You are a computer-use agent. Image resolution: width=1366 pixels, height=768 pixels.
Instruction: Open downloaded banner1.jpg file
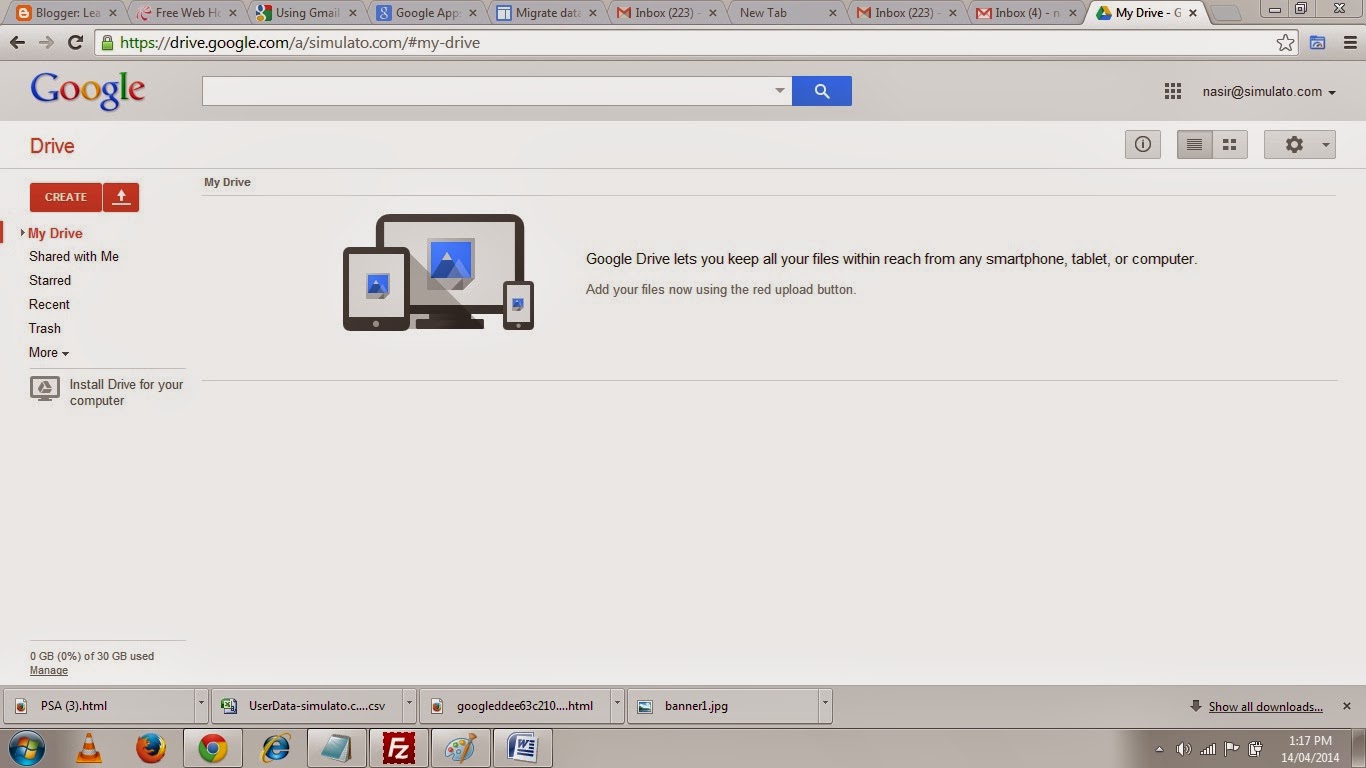coord(723,706)
